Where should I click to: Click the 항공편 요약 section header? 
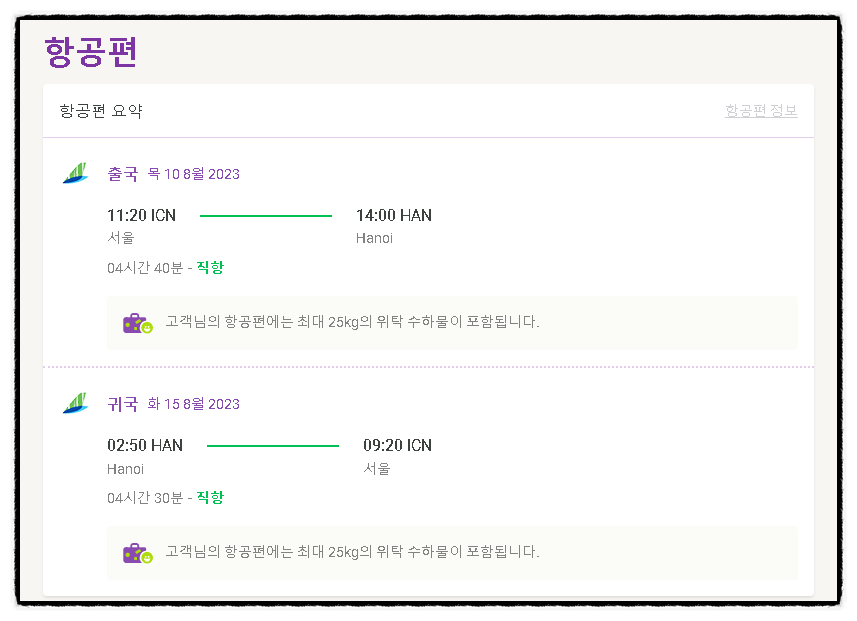click(x=101, y=111)
